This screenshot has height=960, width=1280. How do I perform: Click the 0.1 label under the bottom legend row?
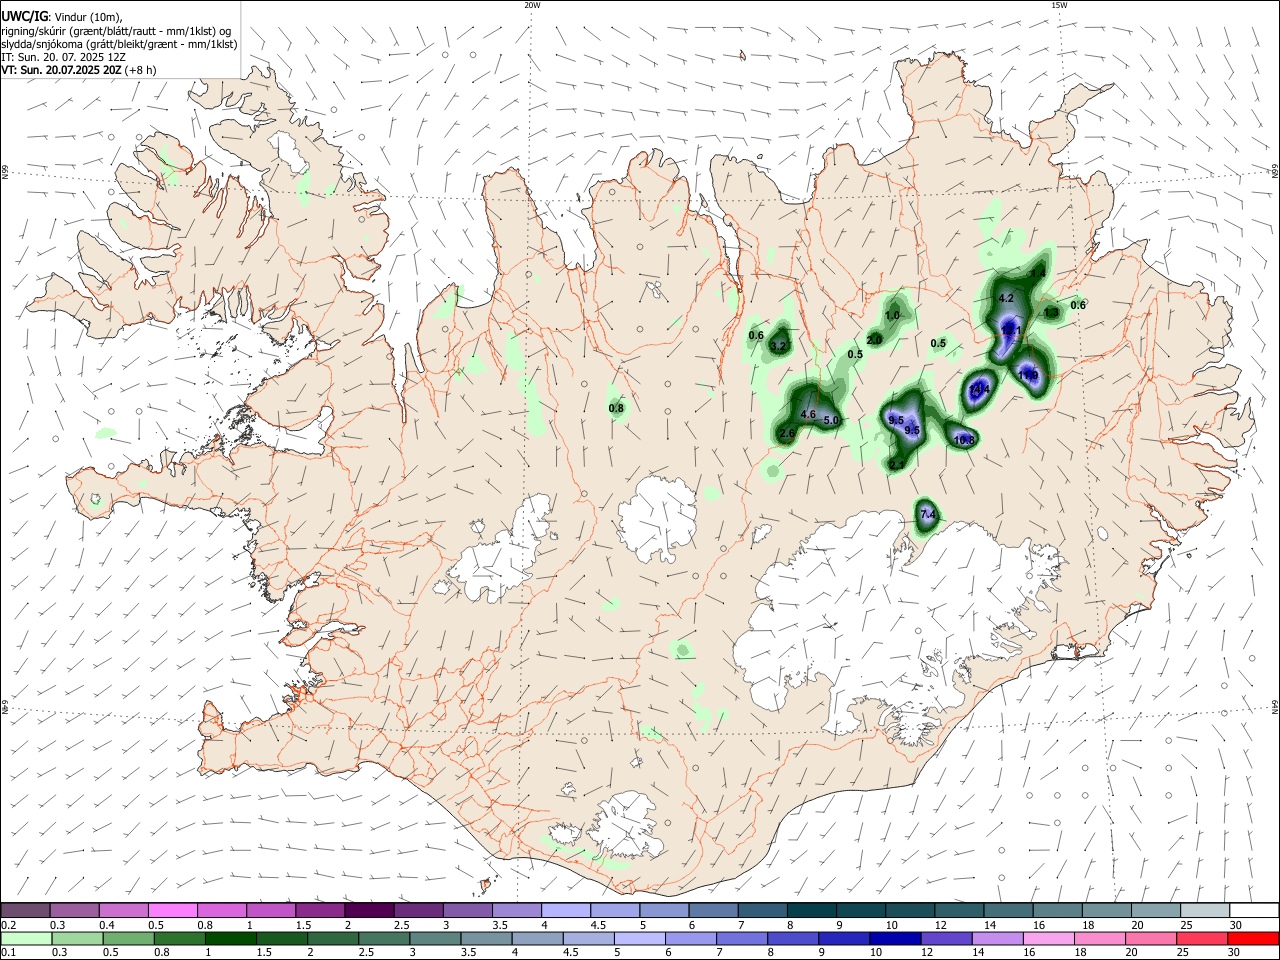tap(8, 953)
